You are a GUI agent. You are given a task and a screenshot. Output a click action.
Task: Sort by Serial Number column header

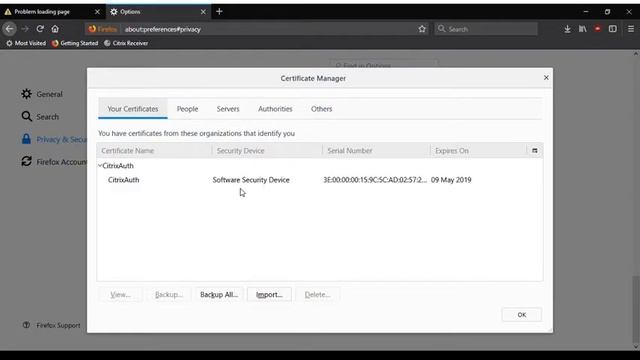pyautogui.click(x=376, y=151)
